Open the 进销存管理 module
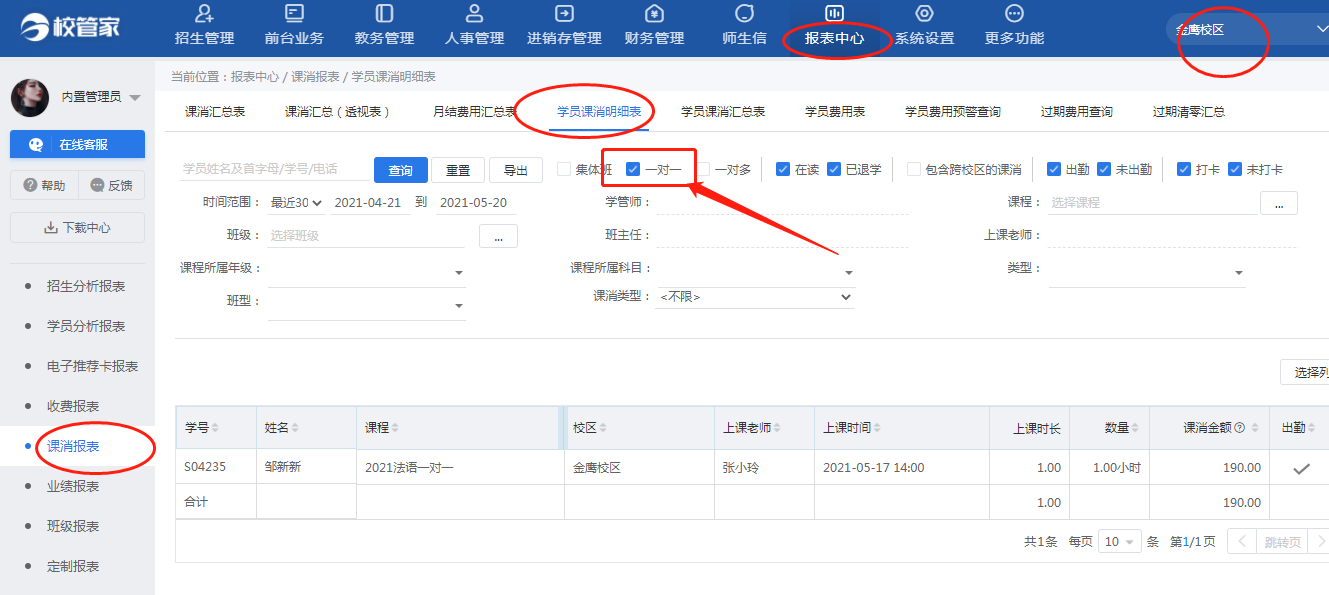1329x595 pixels. point(564,26)
